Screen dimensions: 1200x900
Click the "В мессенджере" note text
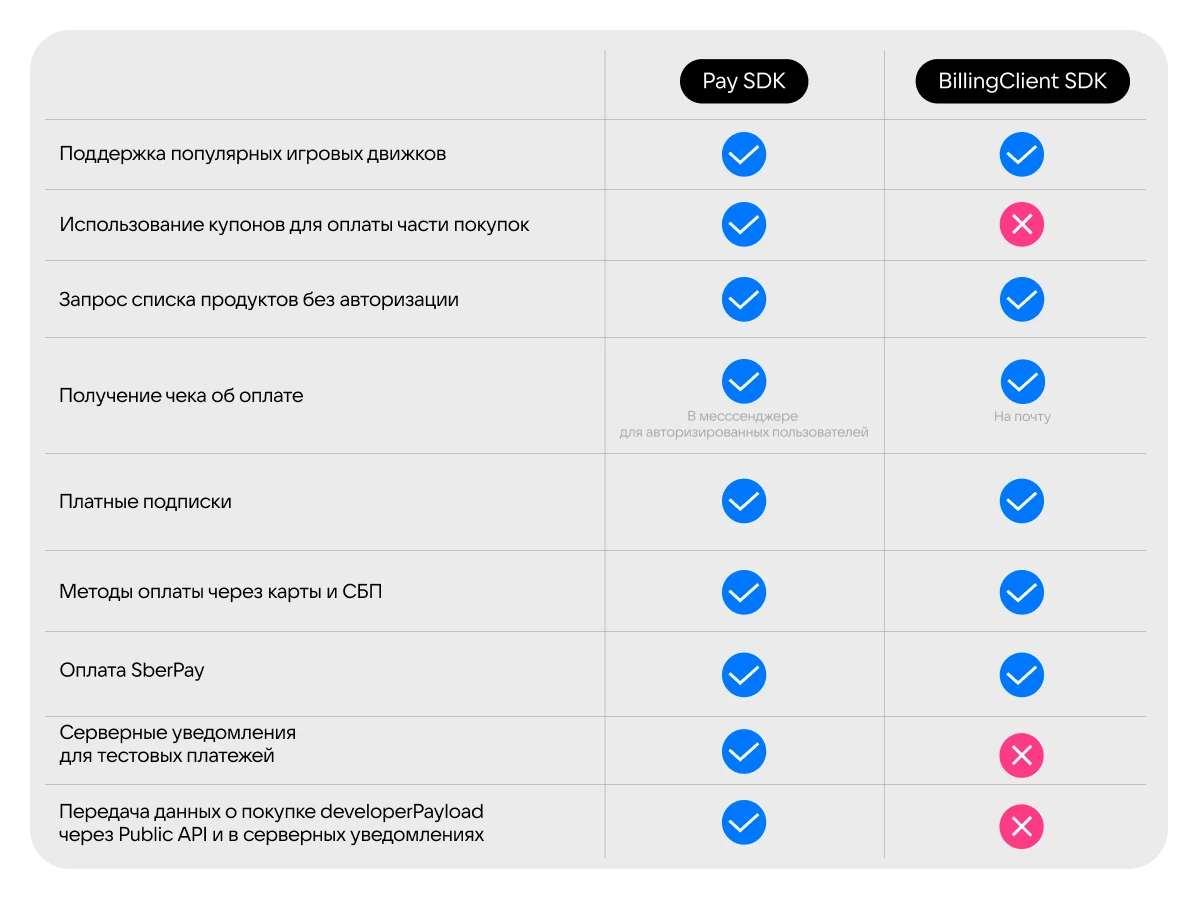pos(743,416)
